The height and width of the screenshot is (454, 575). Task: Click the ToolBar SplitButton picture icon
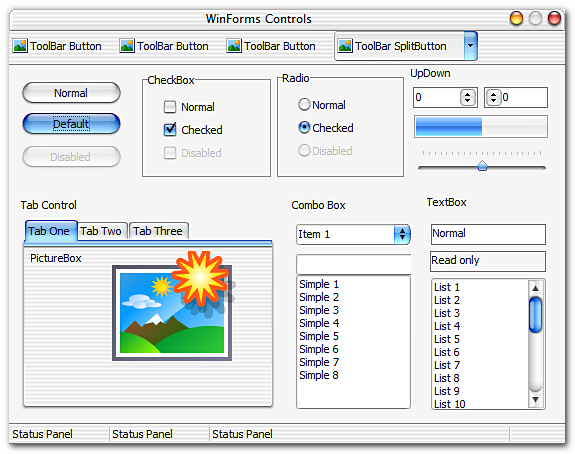tap(345, 46)
